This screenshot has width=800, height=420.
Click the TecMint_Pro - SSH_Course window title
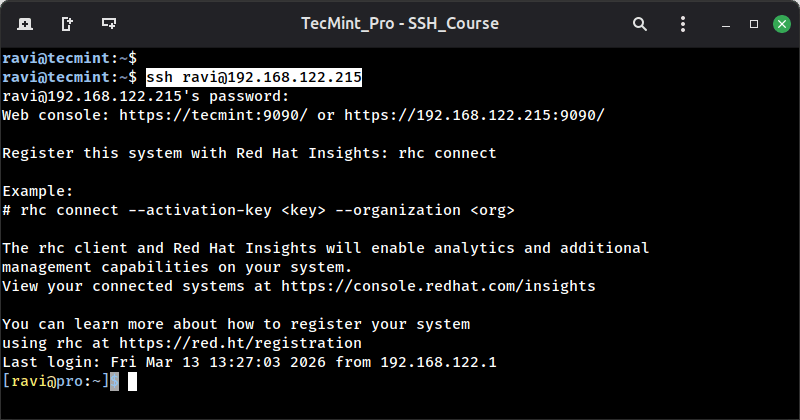pos(399,22)
